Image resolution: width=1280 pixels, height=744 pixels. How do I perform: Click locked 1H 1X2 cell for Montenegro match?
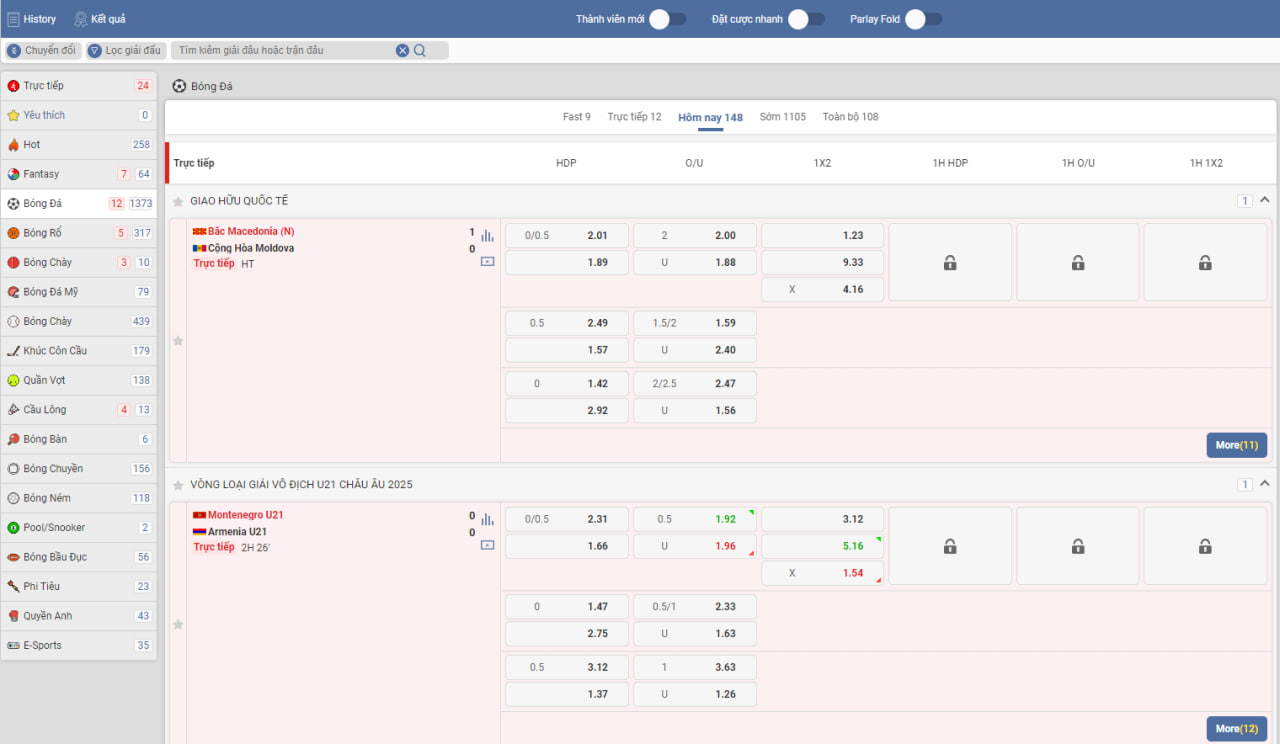coord(1206,546)
